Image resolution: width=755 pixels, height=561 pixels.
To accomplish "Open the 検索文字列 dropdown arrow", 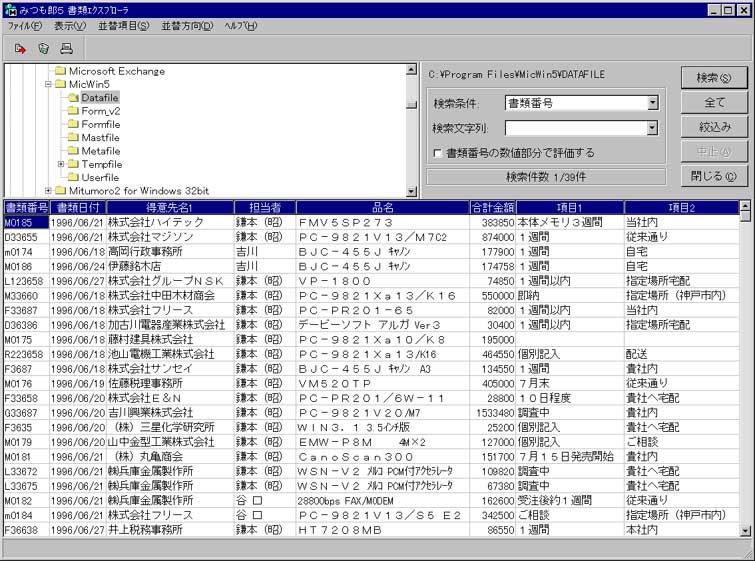I will point(652,128).
